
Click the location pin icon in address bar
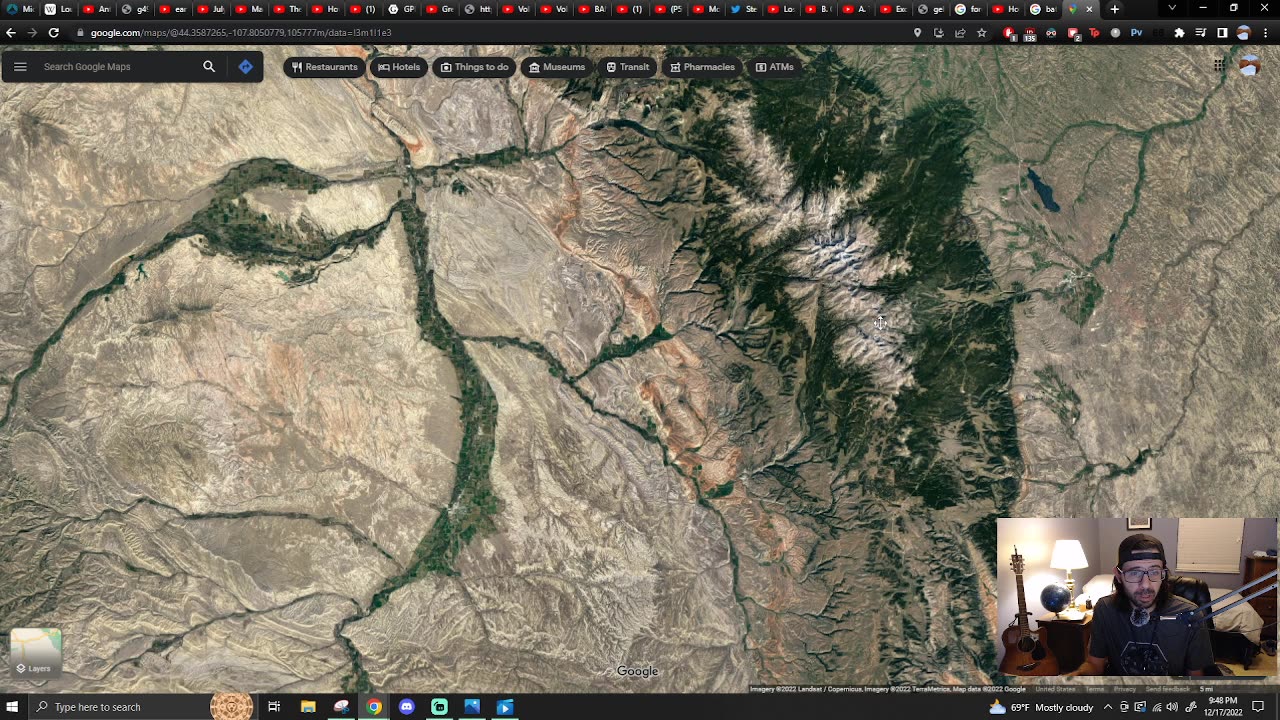click(x=917, y=33)
